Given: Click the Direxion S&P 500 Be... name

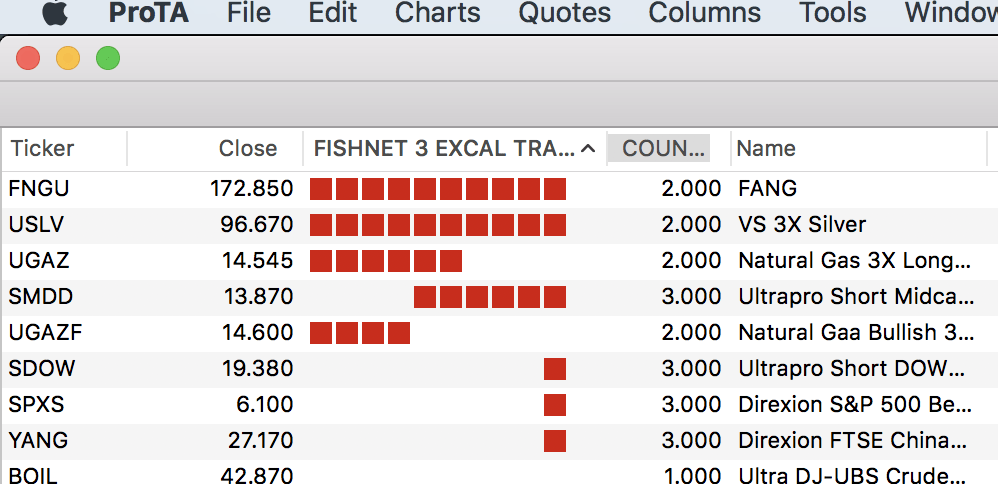Looking at the screenshot, I should click(x=855, y=404).
